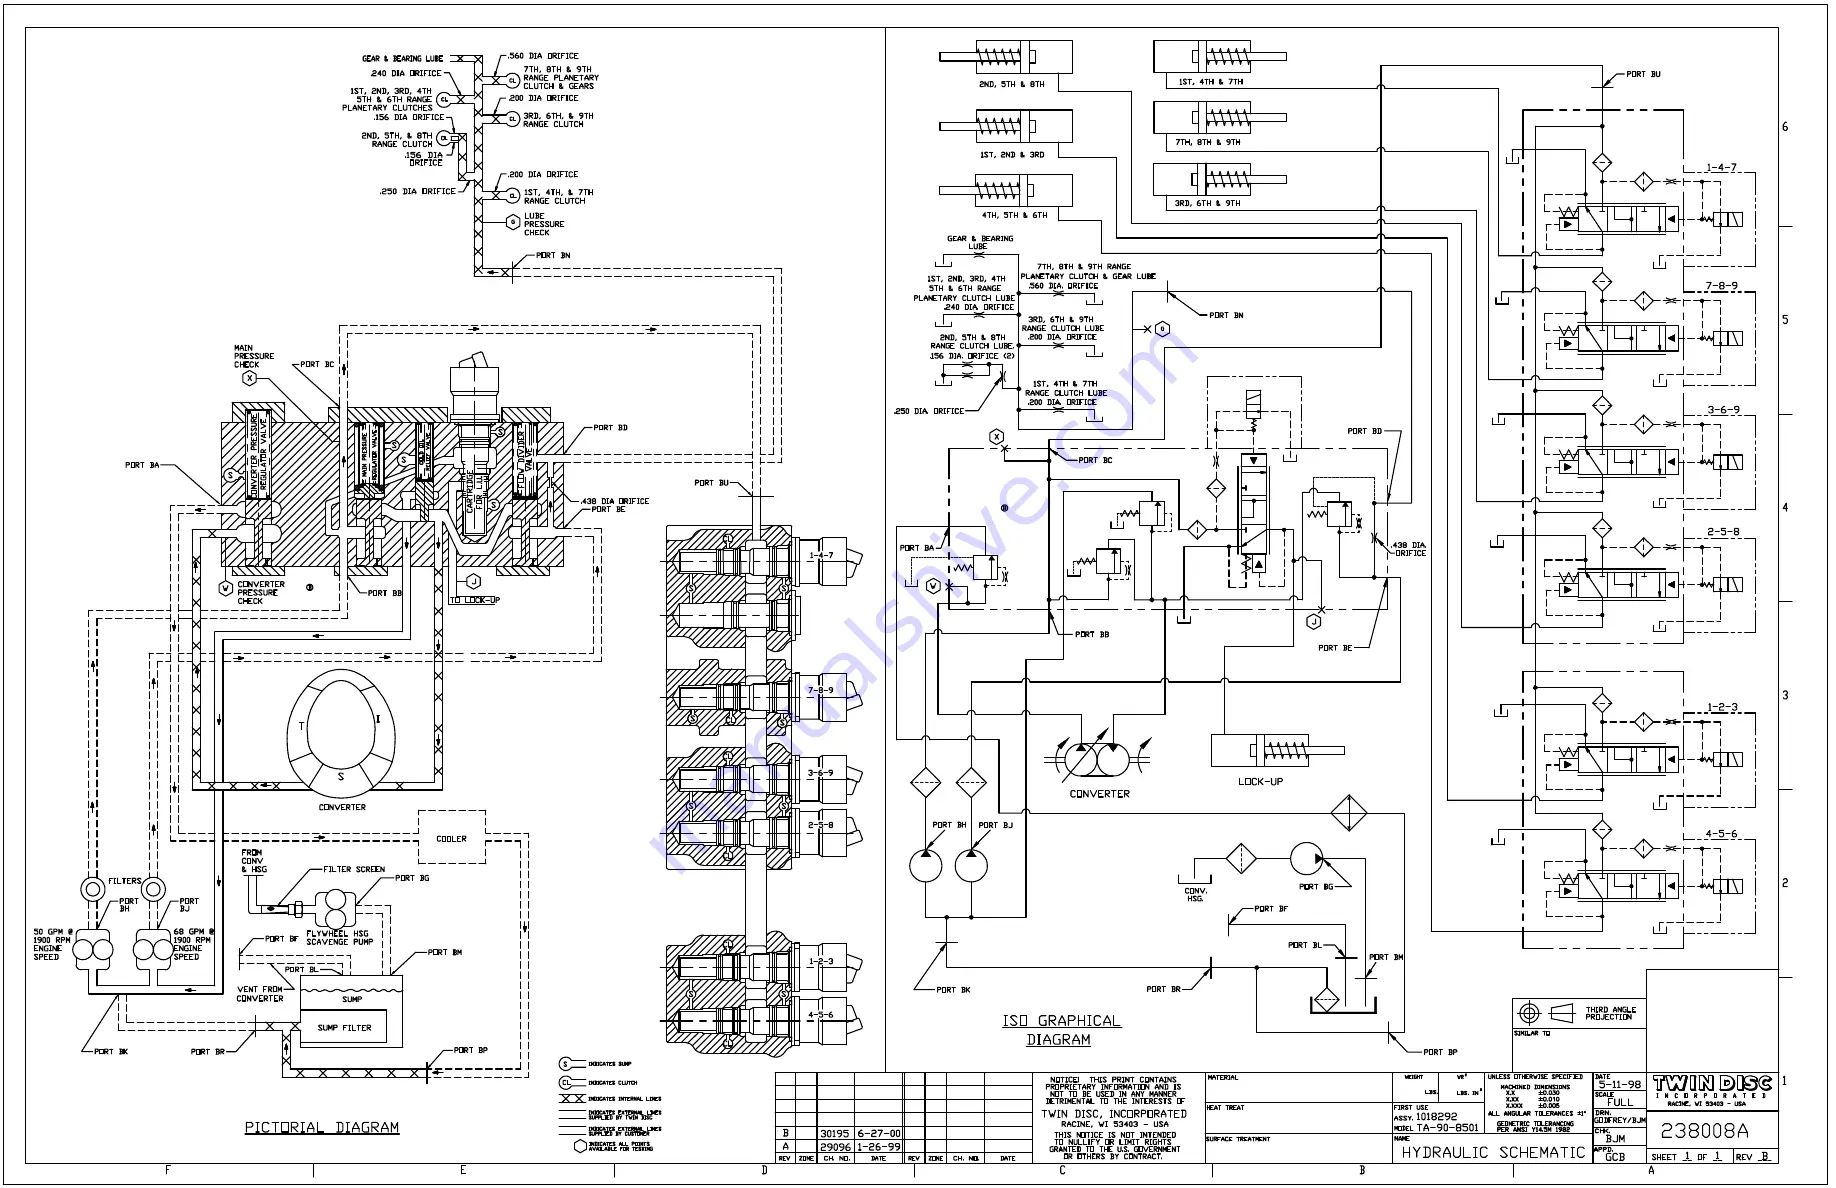The image size is (1836, 1188).
Task: Click the LOCK-UP label in ISO diagram
Action: [x=1259, y=782]
